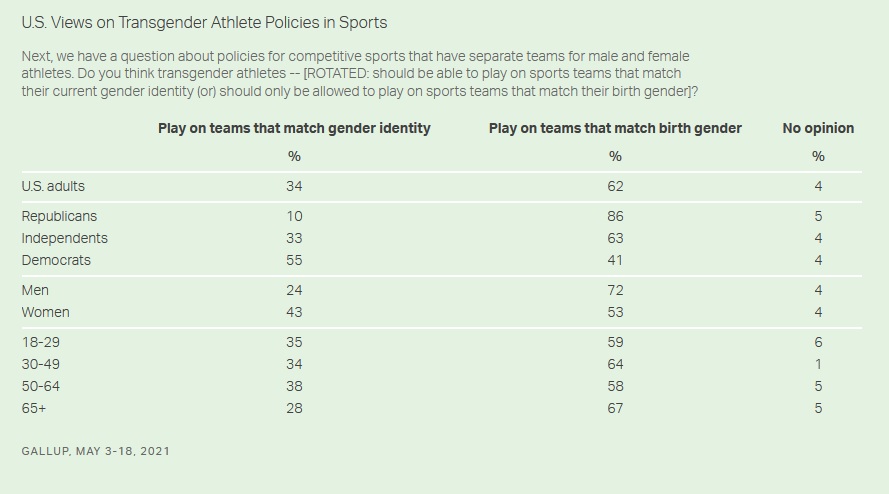Image resolution: width=889 pixels, height=494 pixels.
Task: Click the "Play on teams that match gender identity" header
Action: point(294,128)
